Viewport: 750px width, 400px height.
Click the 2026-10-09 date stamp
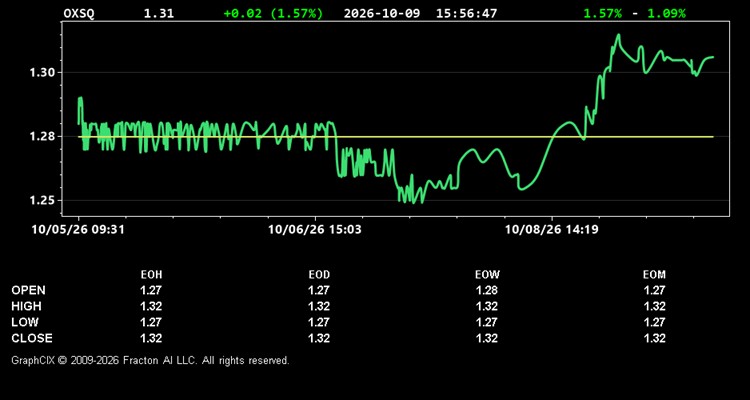click(382, 13)
